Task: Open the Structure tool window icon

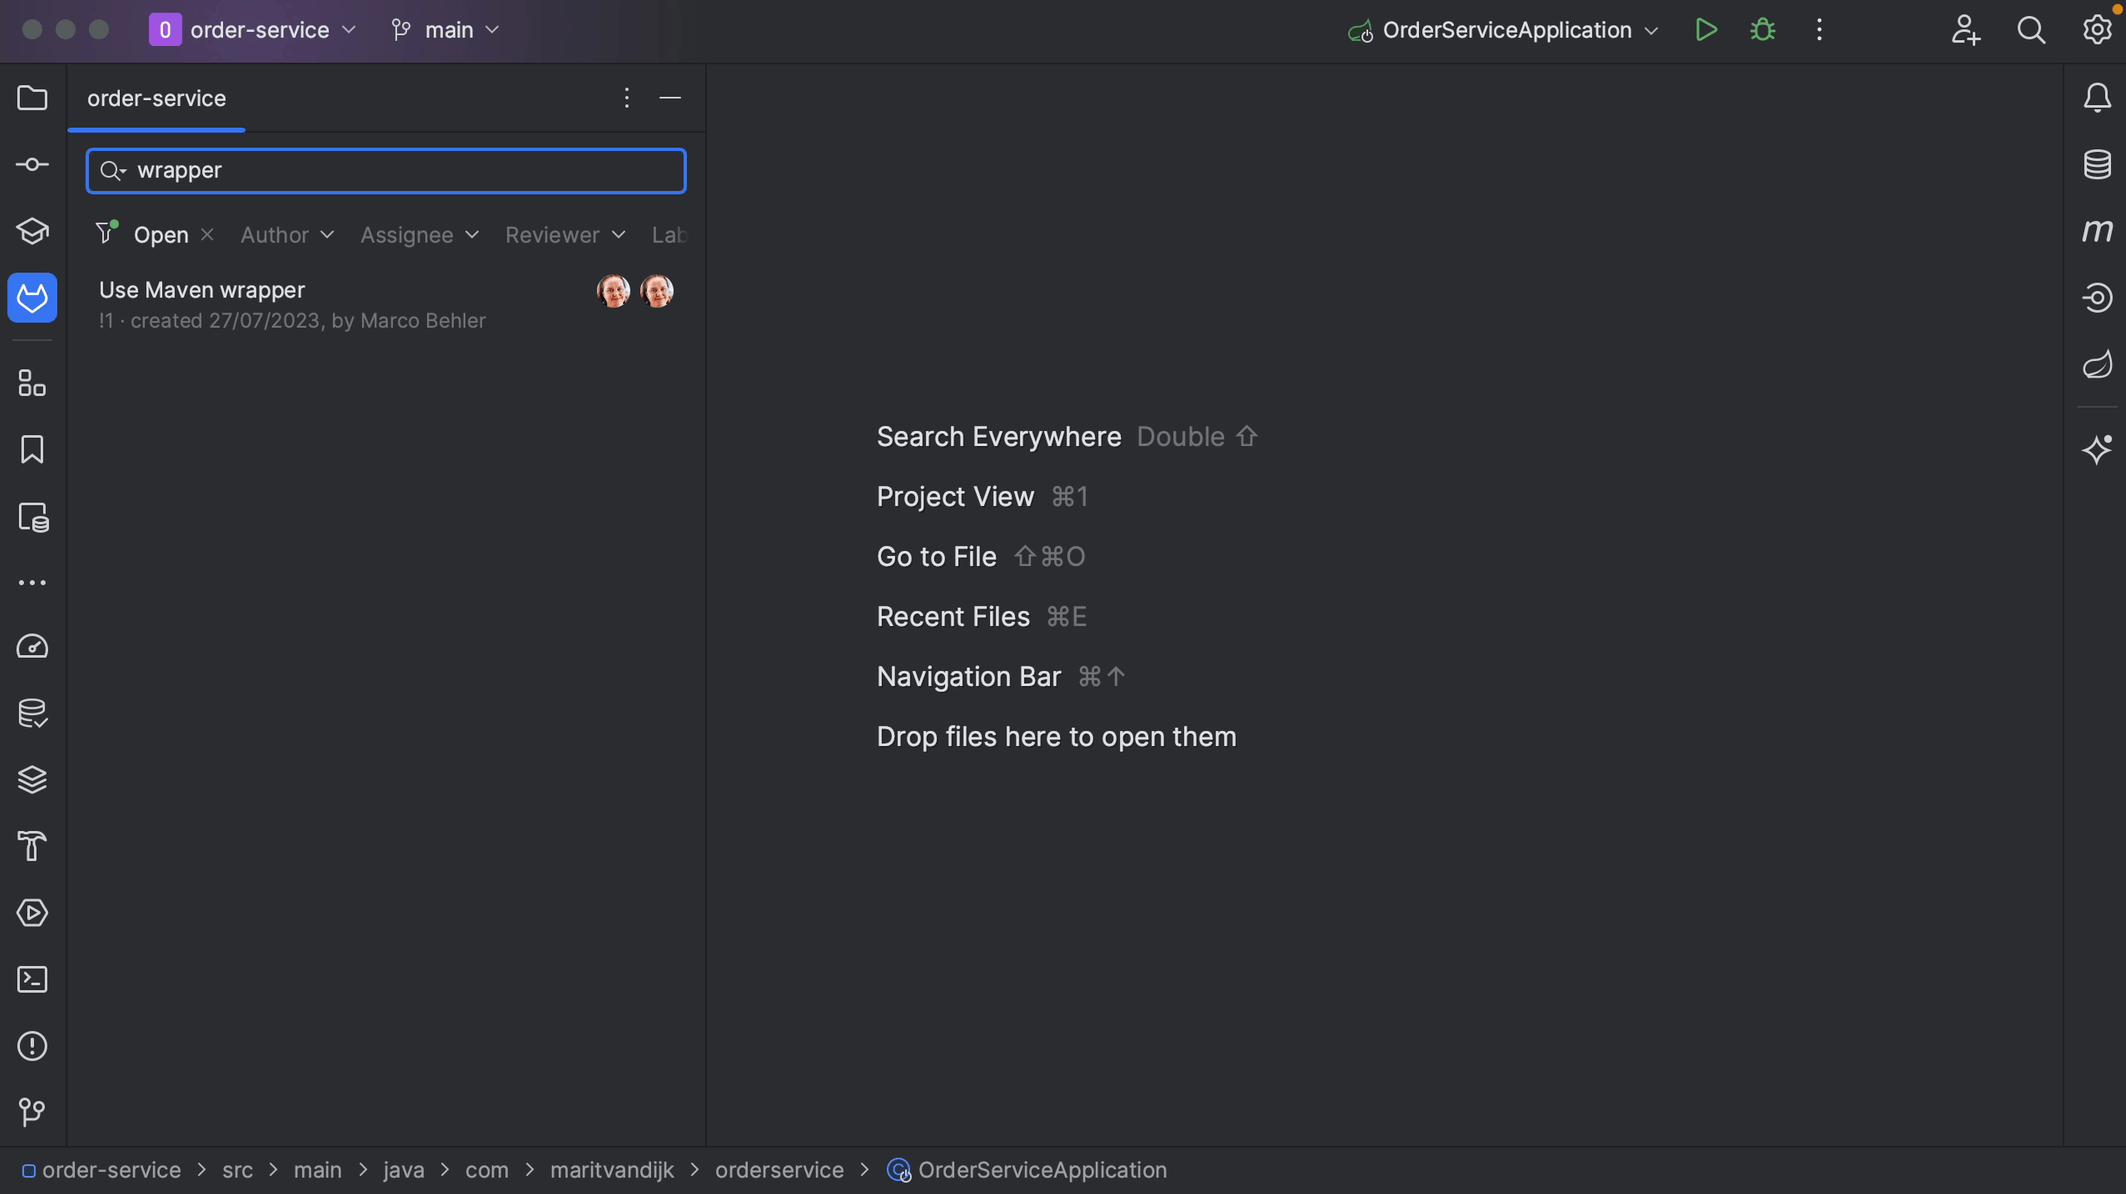Action: pos(32,383)
